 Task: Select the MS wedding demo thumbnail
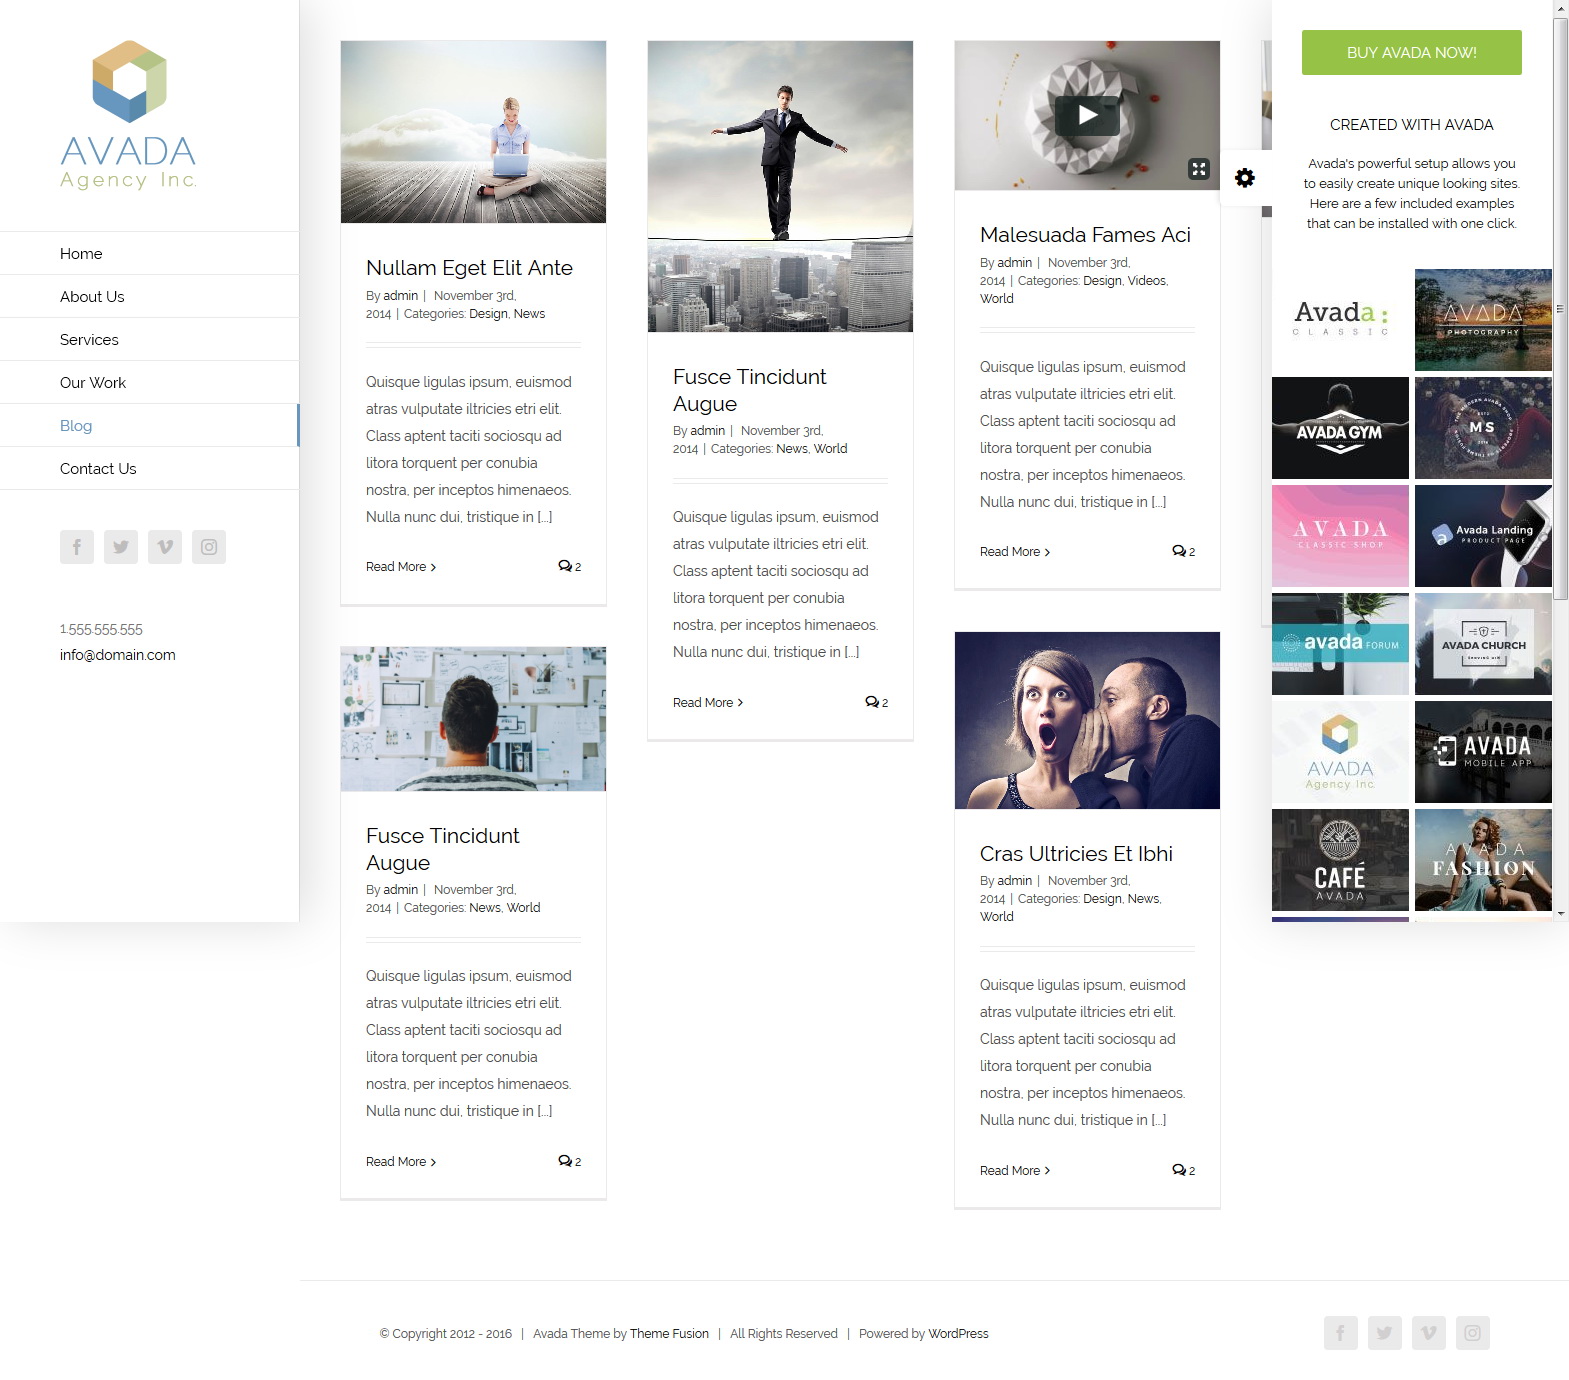(x=1483, y=428)
